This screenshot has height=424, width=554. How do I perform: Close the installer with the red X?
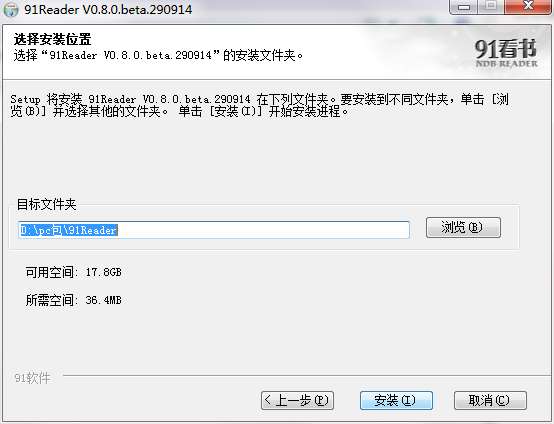point(528,7)
